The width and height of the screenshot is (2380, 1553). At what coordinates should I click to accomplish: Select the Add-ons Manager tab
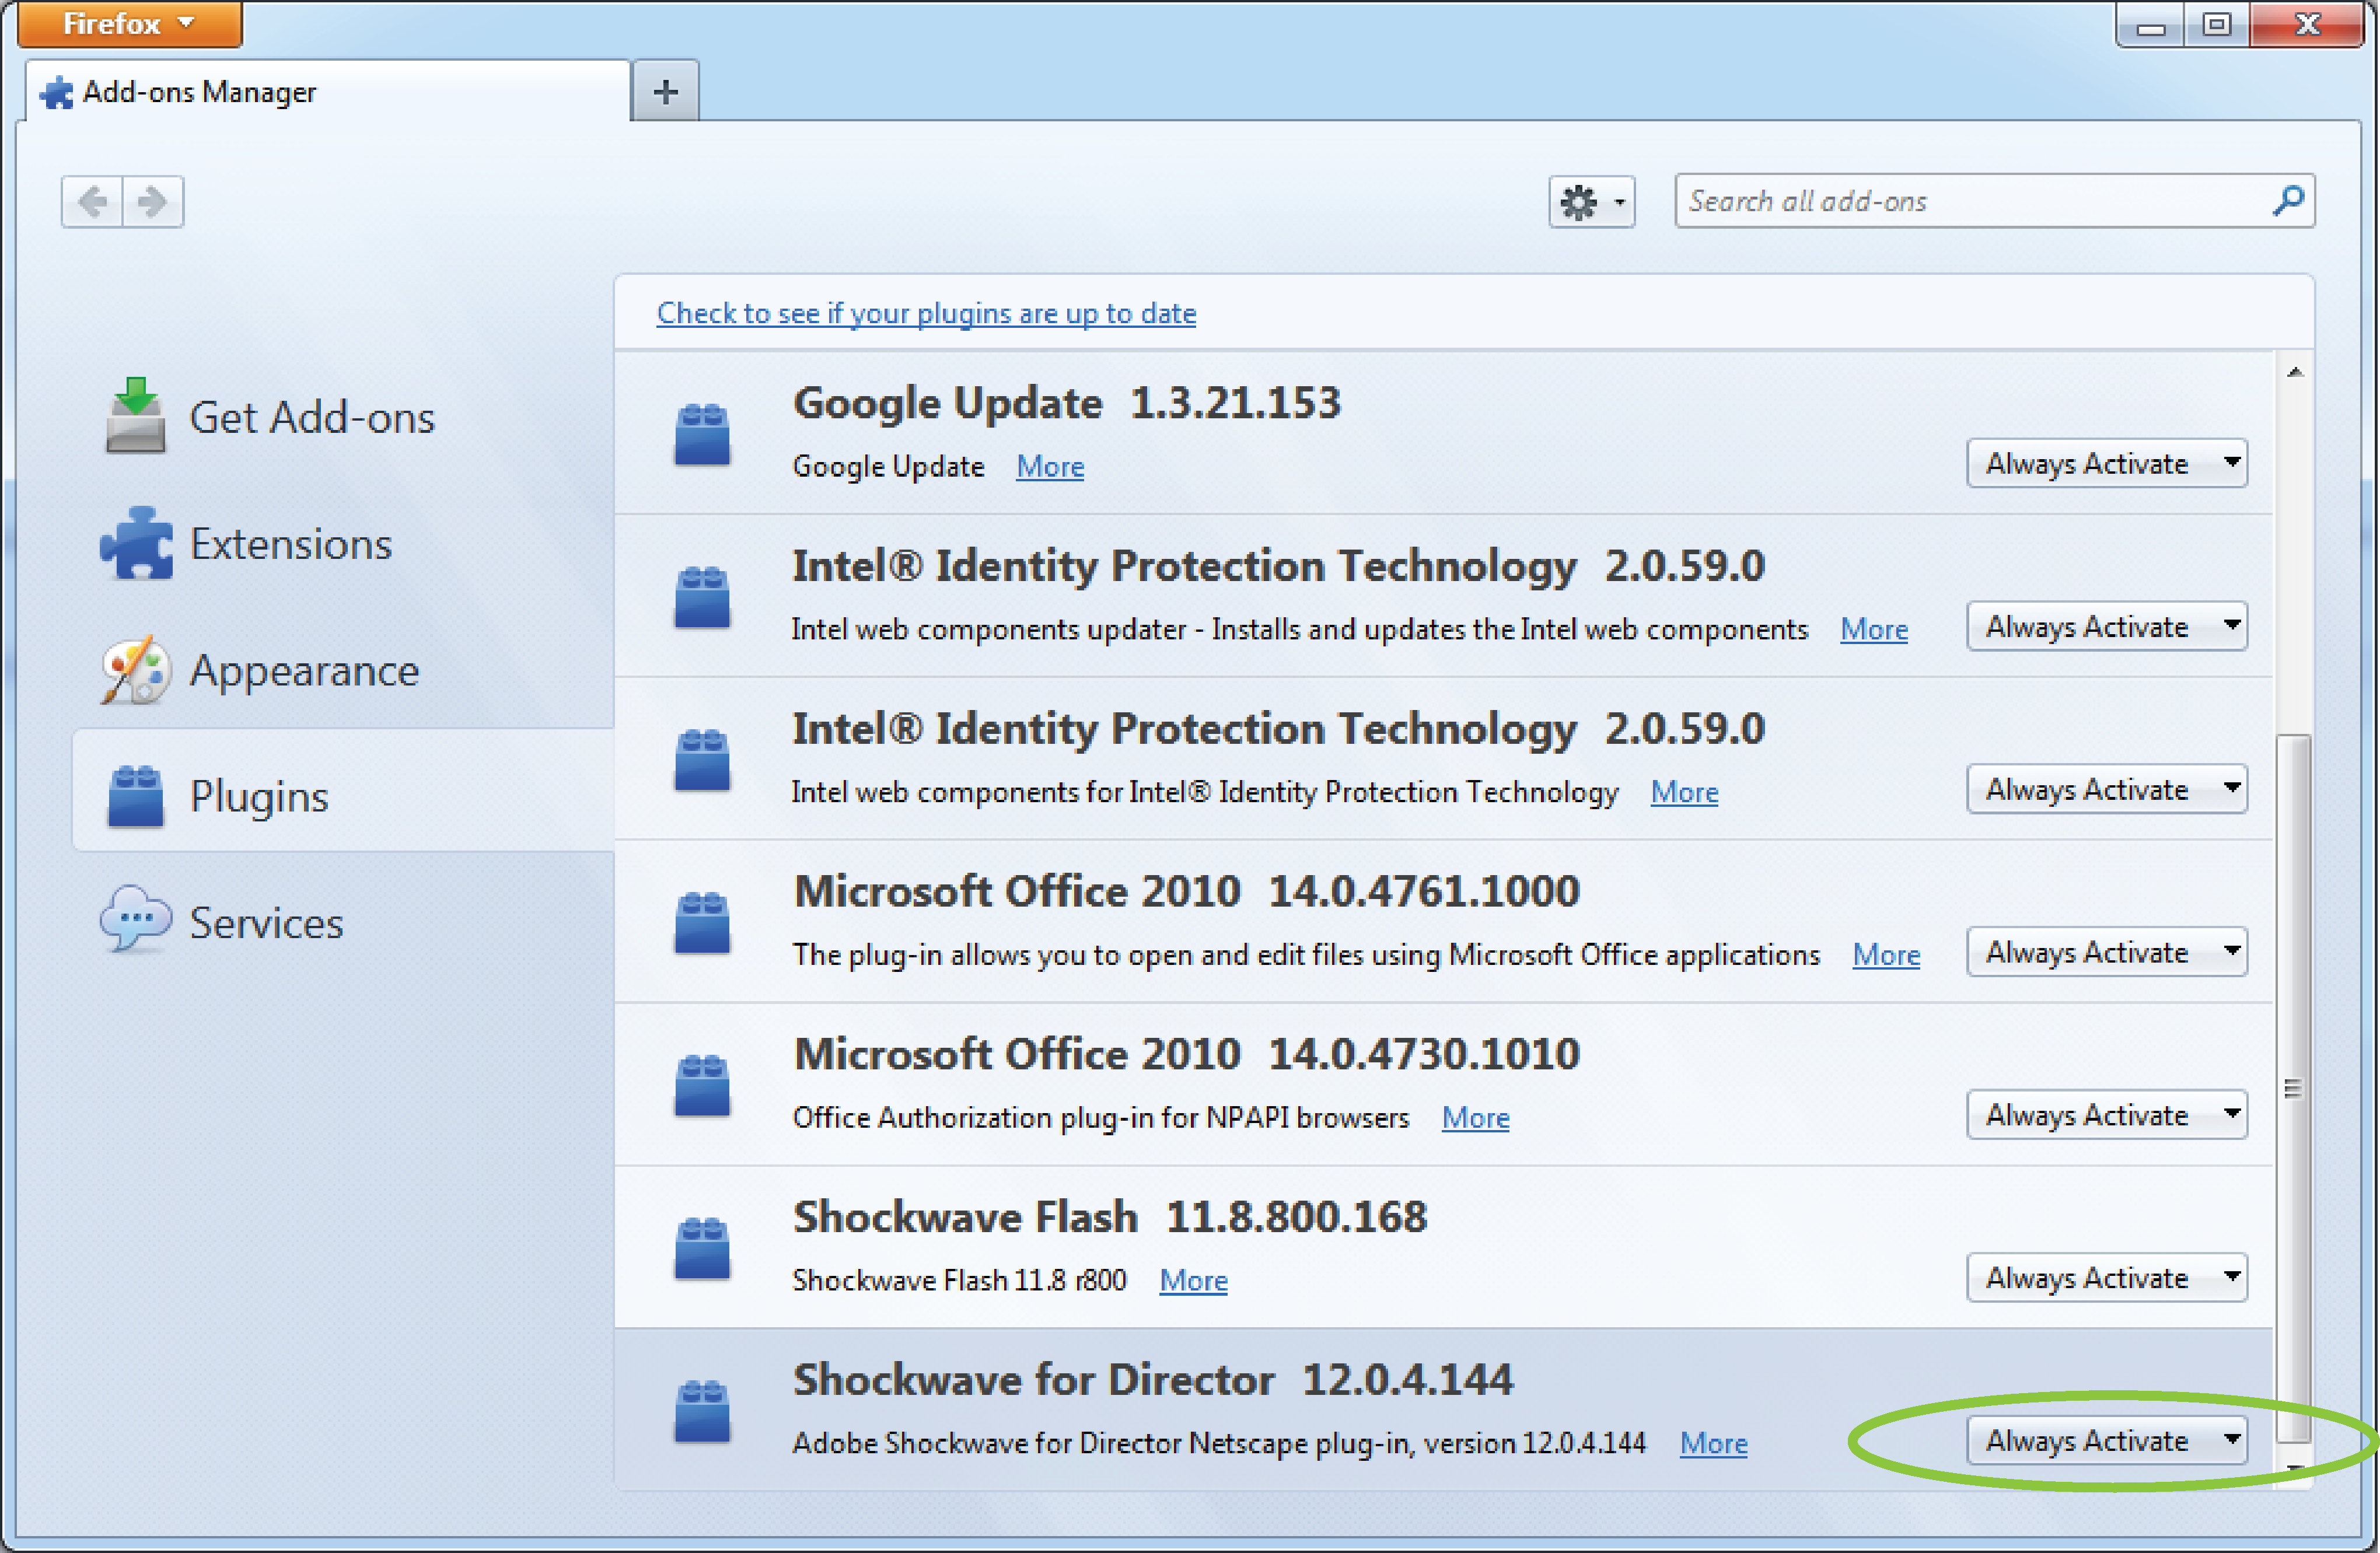click(328, 91)
